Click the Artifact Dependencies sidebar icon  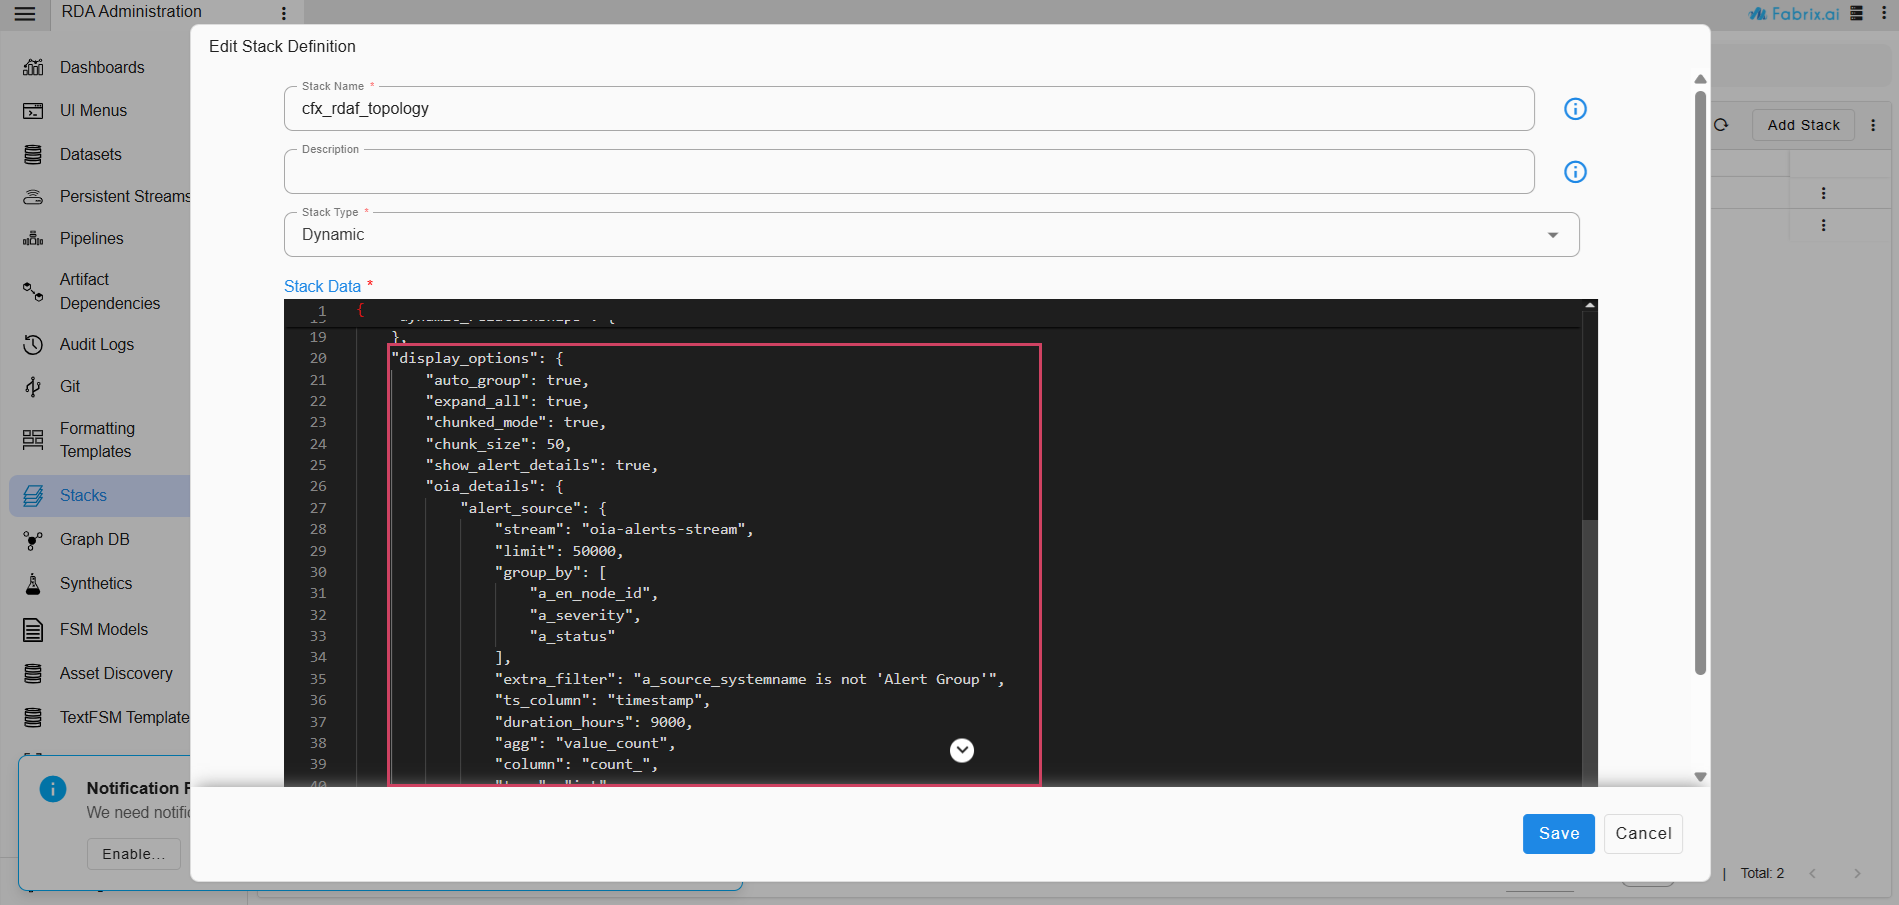(x=33, y=291)
